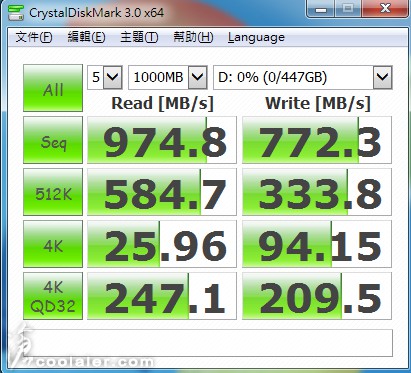Run the 512K test
Viewport: 411px width, 373px height.
tap(53, 192)
